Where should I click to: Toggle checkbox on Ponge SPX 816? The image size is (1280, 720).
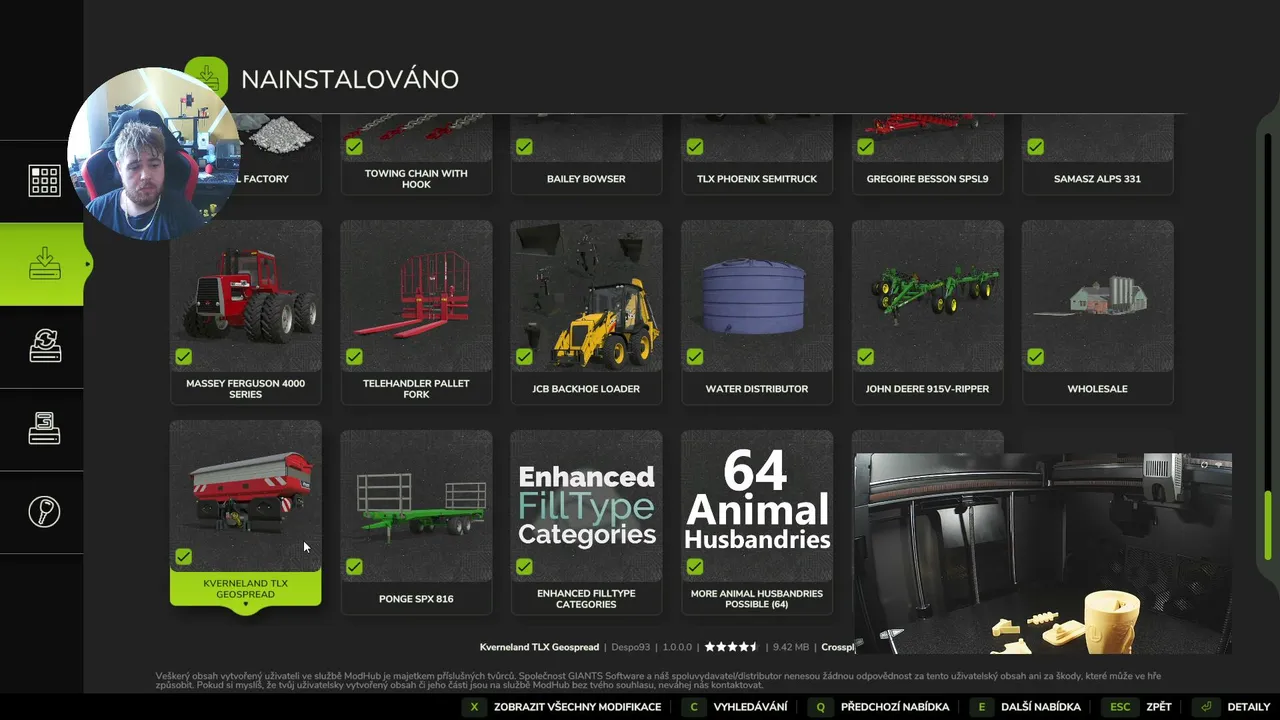(354, 567)
